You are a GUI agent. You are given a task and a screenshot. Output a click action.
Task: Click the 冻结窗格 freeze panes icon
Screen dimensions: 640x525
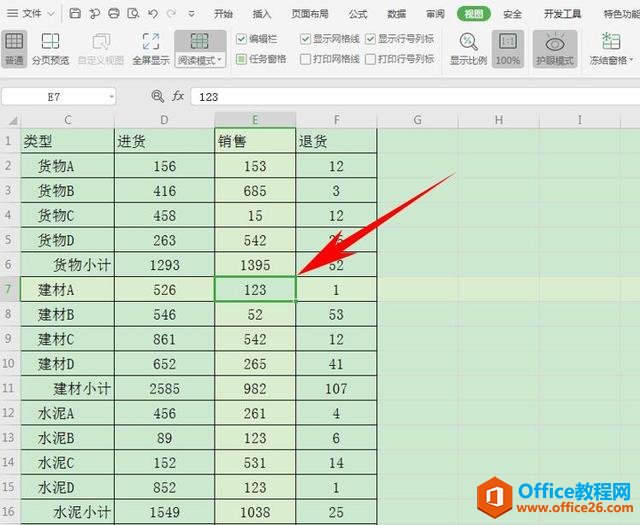[611, 41]
